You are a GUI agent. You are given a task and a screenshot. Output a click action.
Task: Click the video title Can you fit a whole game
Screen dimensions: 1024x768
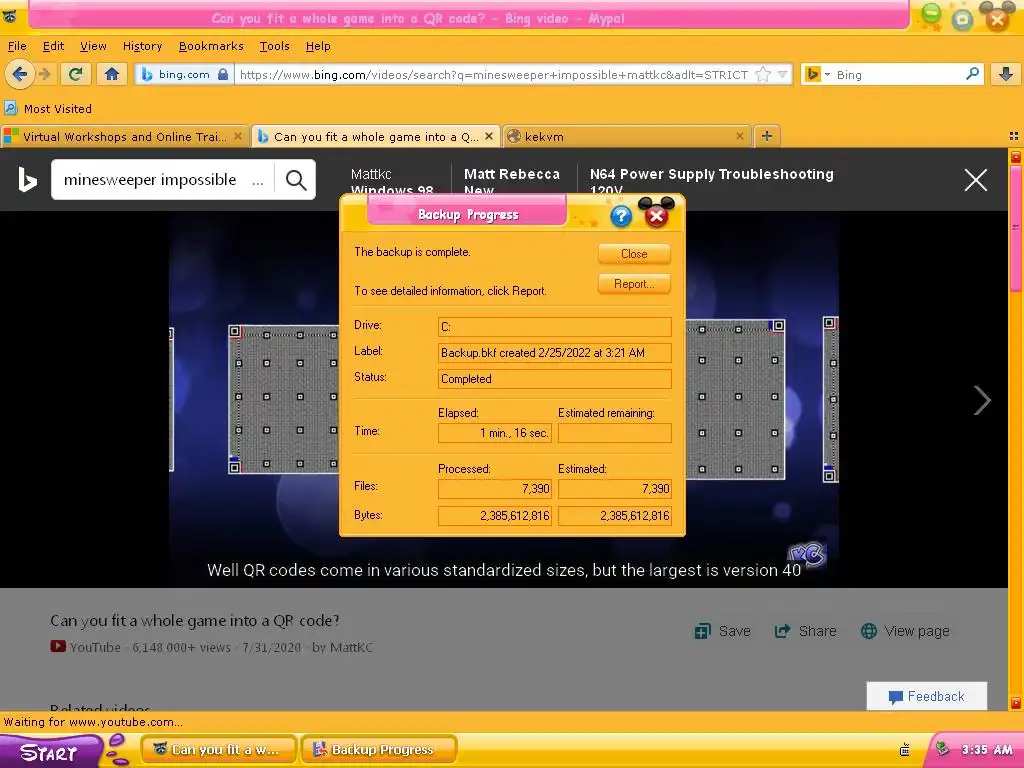pyautogui.click(x=195, y=620)
